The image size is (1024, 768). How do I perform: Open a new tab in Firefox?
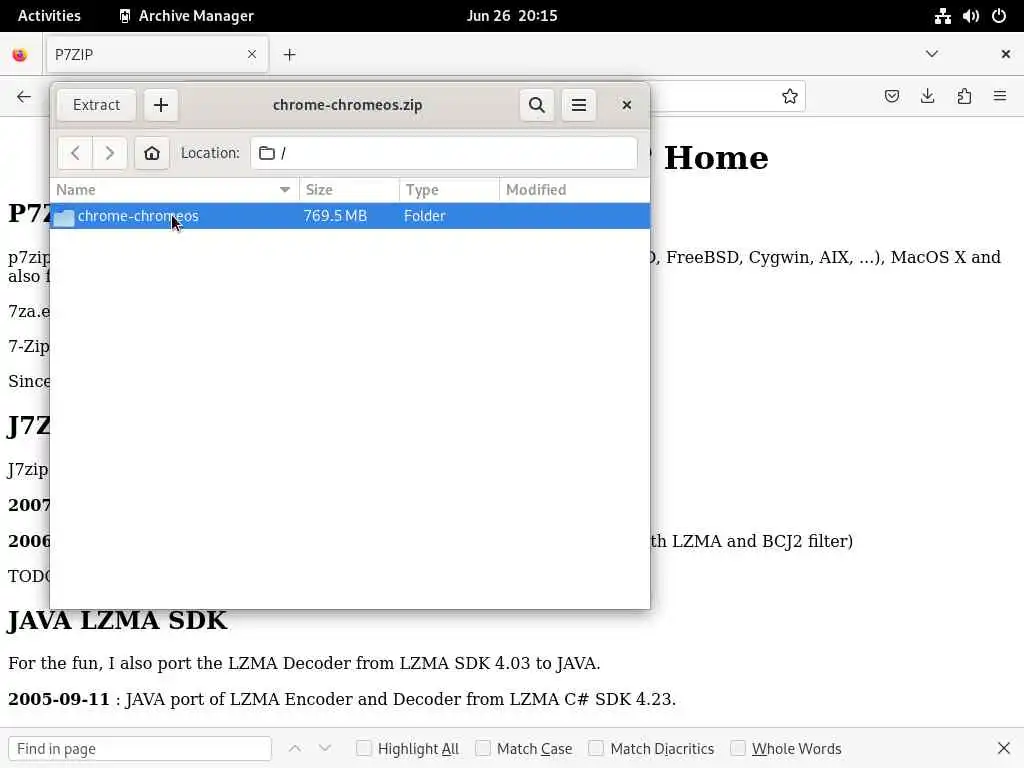coord(289,55)
